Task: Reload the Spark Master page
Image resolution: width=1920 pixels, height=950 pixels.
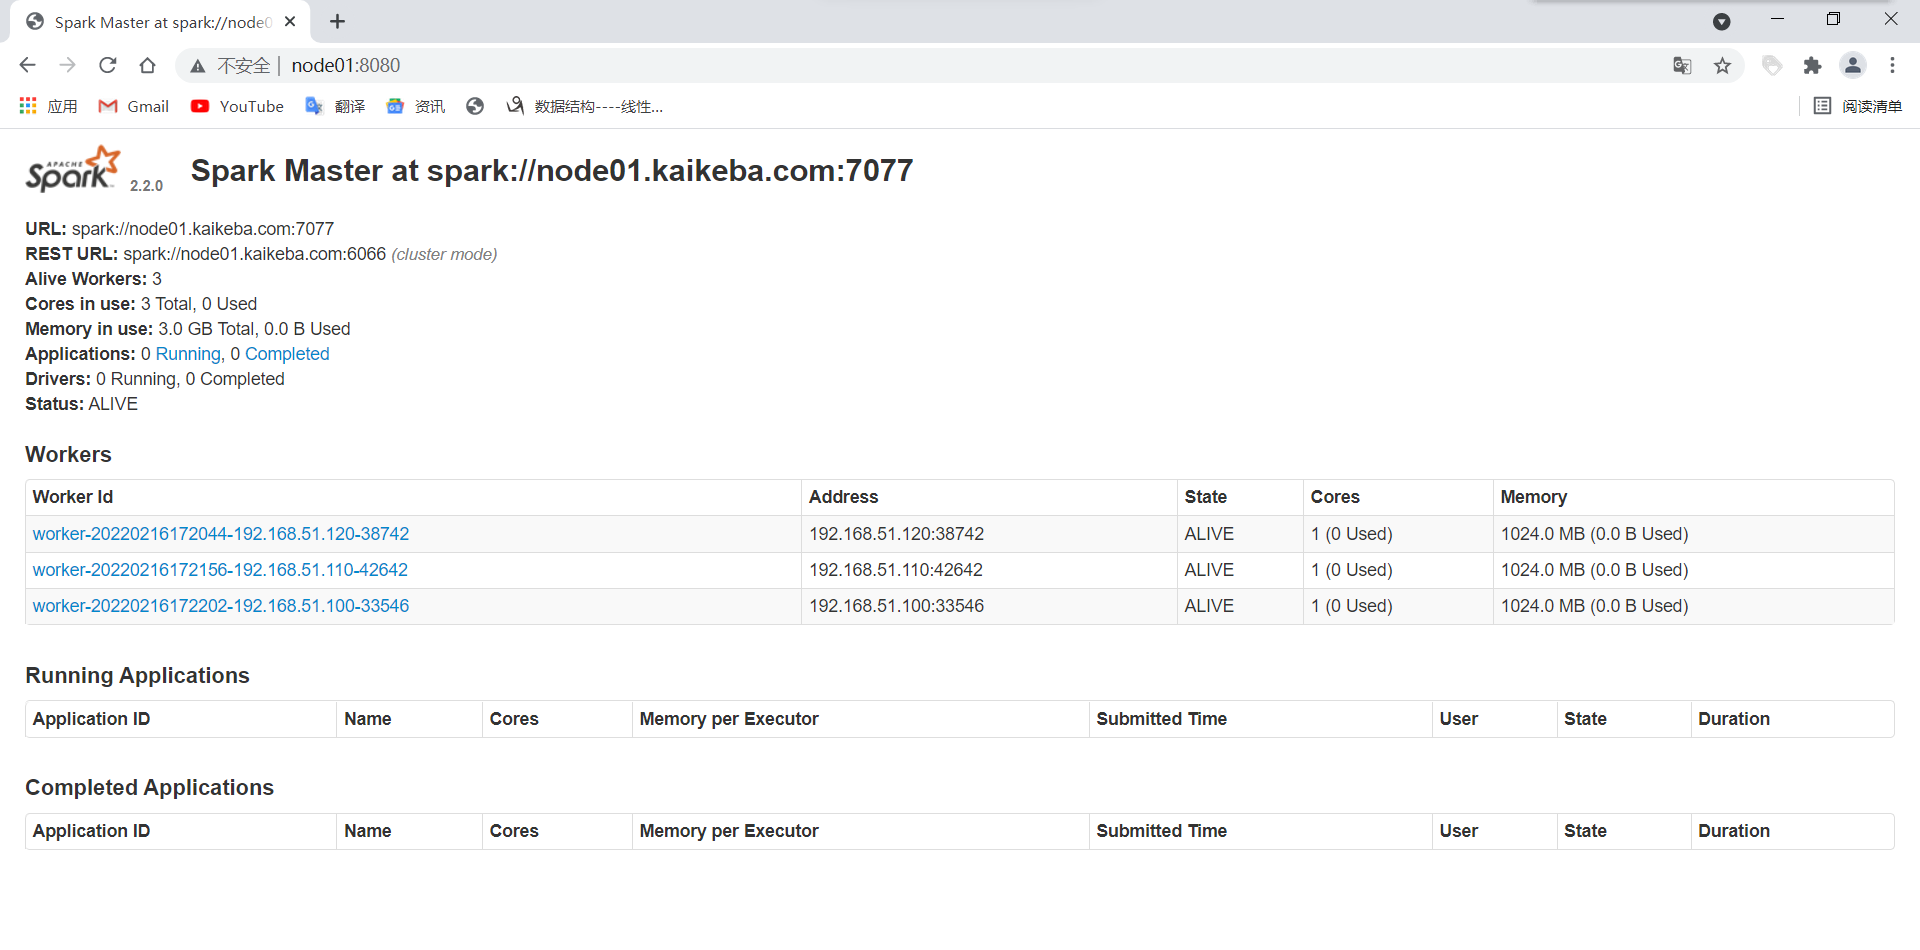Action: click(x=107, y=65)
